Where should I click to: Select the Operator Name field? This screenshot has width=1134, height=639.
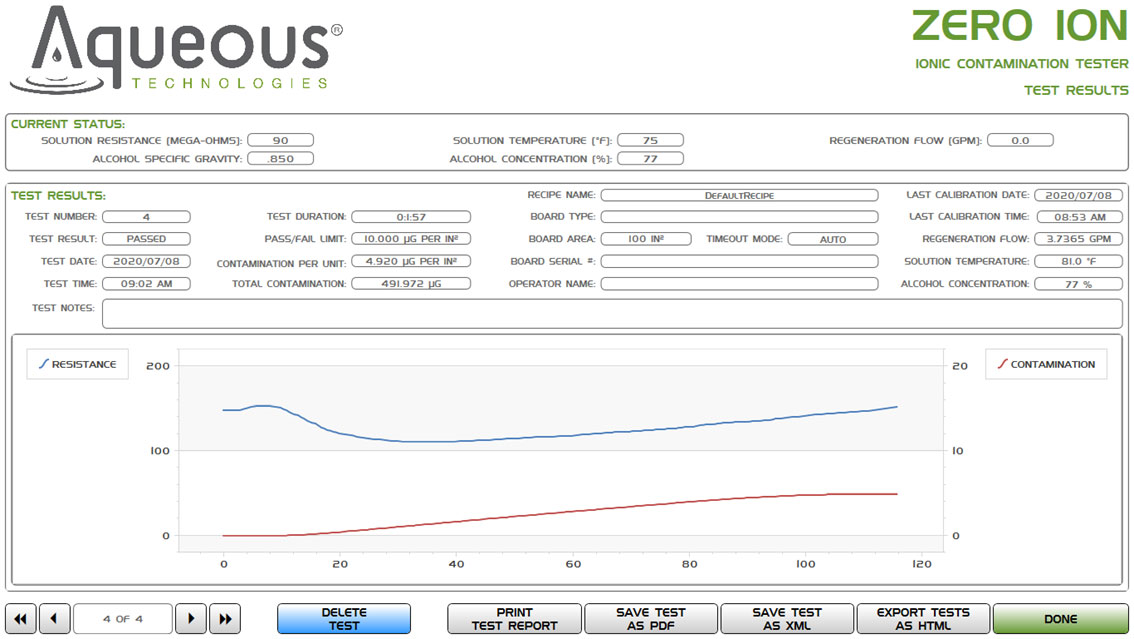(x=739, y=284)
